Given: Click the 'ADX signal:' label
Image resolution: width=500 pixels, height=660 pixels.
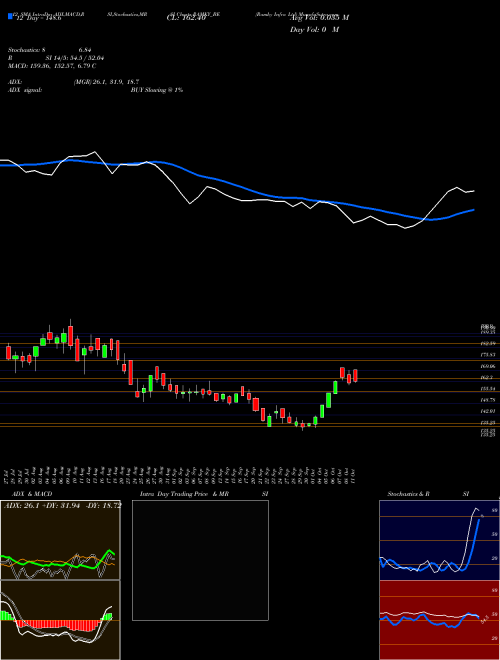Looking at the screenshot, I should (x=25, y=90).
